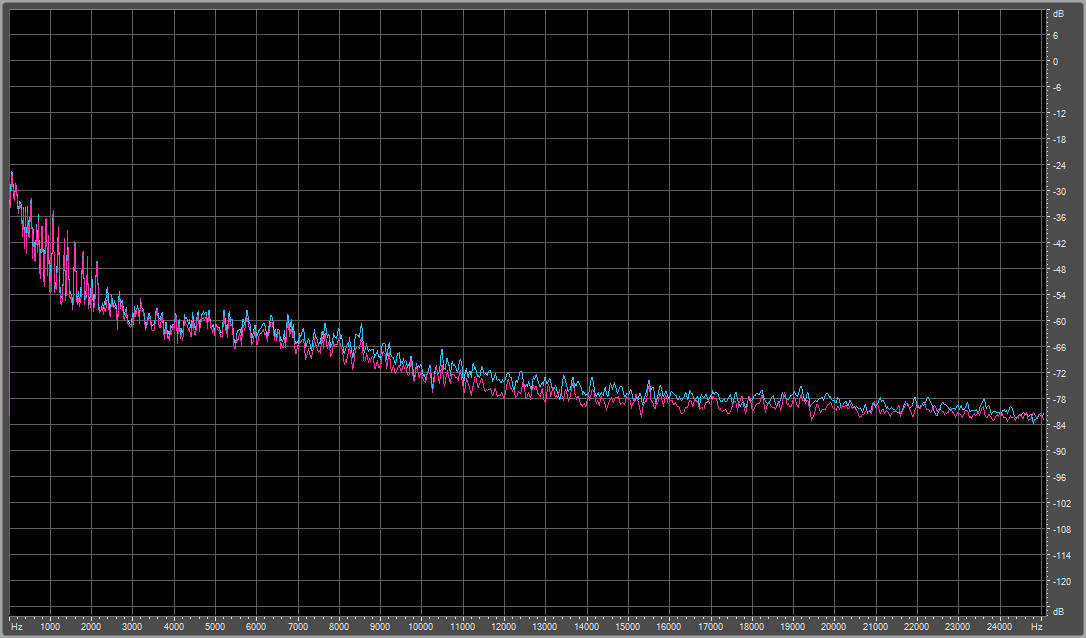Click the 14000 Hz frequency axis label
The height and width of the screenshot is (638, 1086).
coord(587,626)
